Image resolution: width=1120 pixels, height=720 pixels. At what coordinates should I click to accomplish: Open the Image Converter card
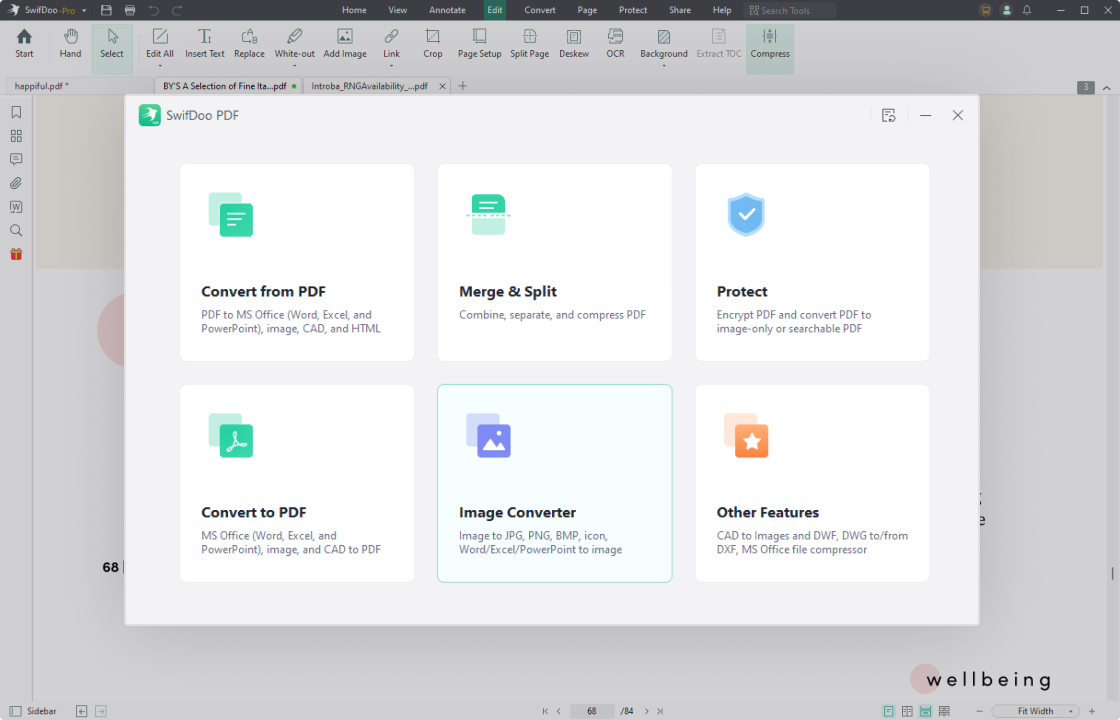pos(554,484)
